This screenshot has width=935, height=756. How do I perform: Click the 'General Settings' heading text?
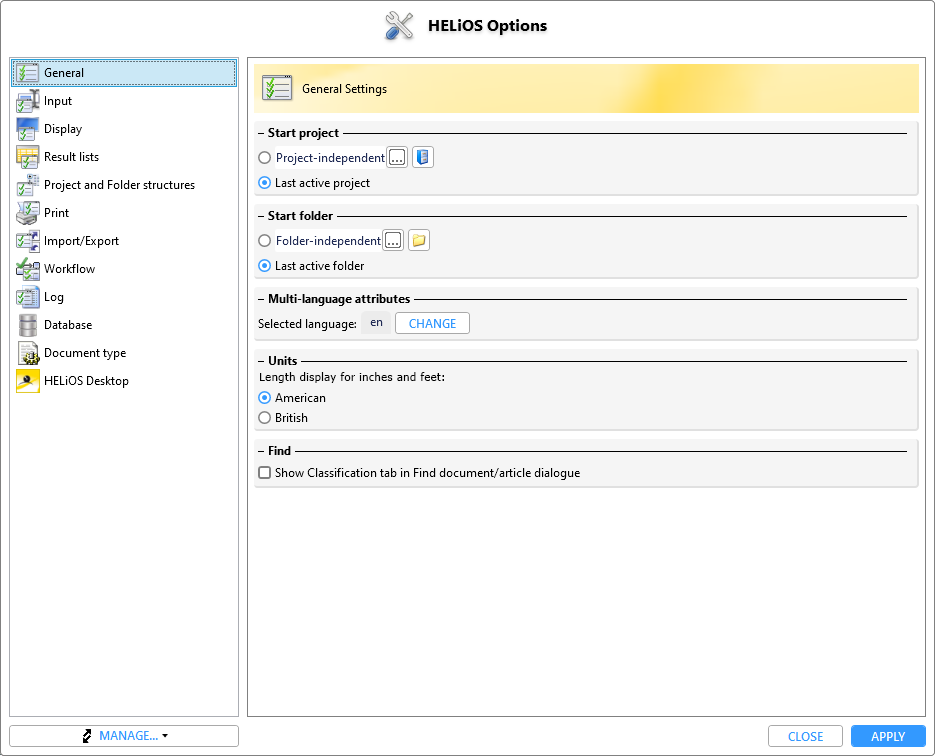[x=344, y=89]
